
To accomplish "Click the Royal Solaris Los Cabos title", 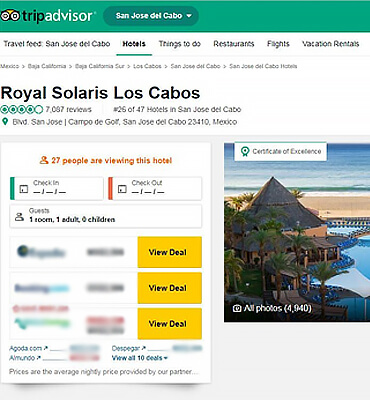I will pos(100,93).
